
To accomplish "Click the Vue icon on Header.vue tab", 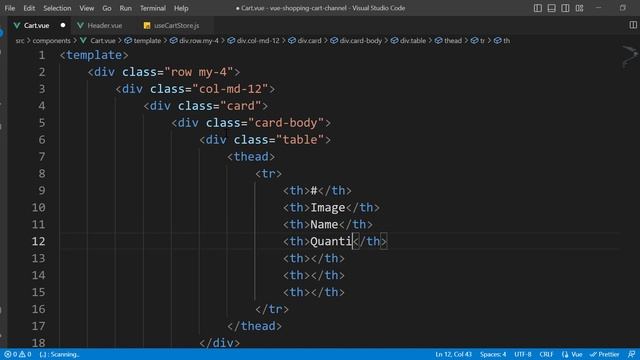I will 80,25.
